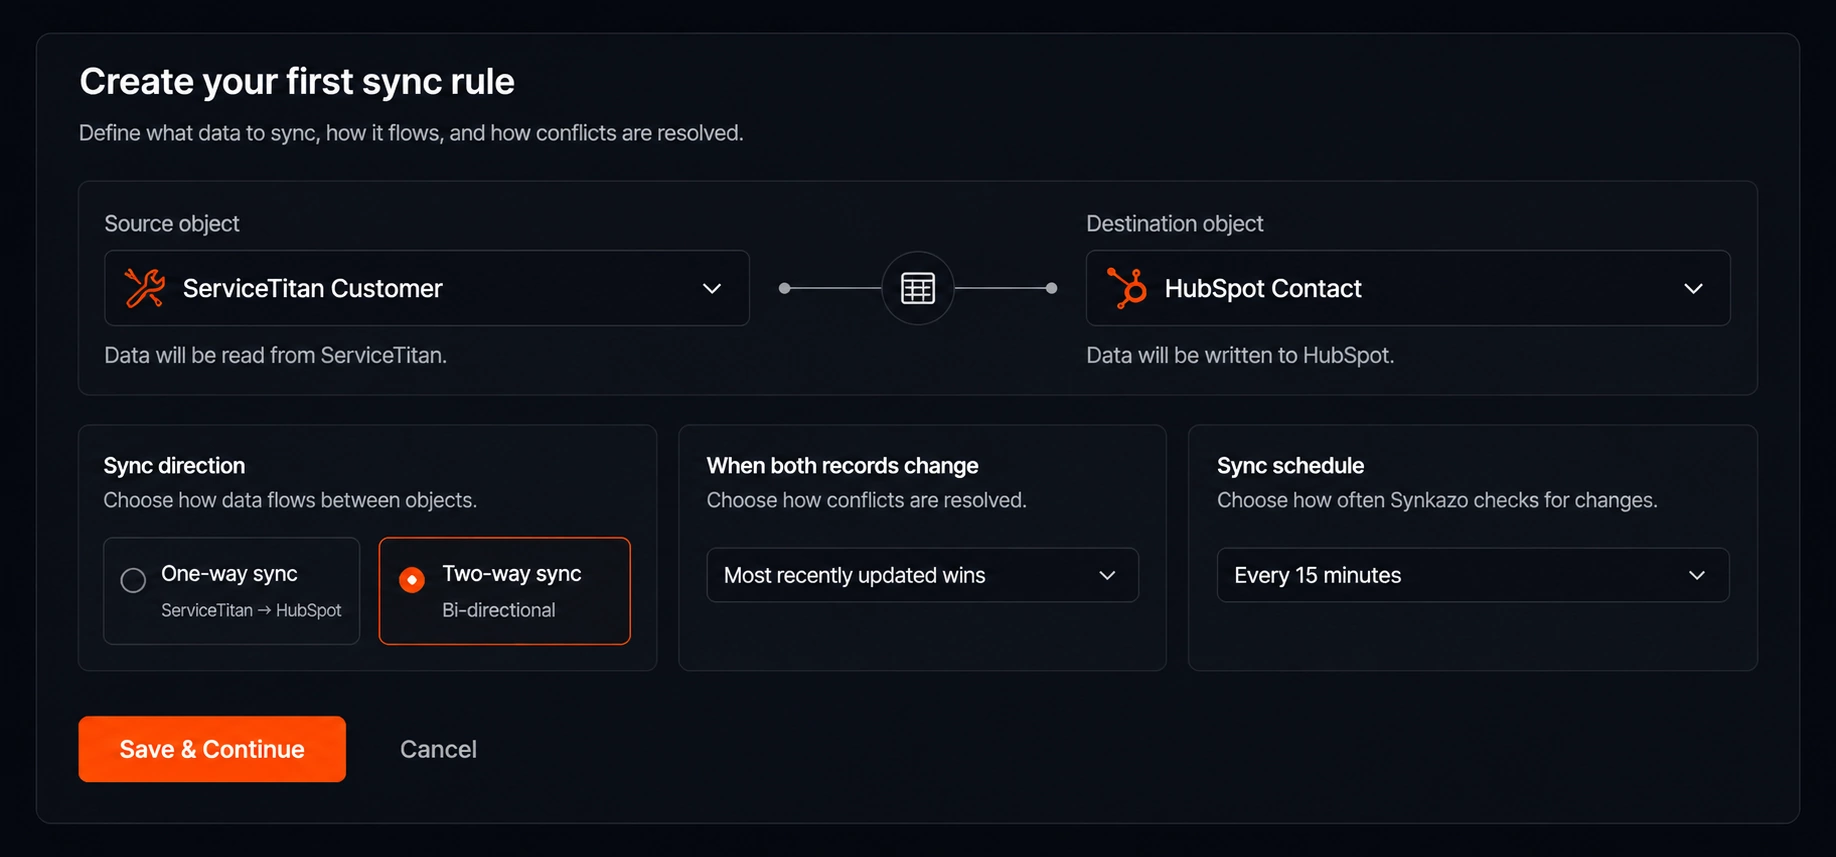Click 'Define what data to sync' subtitle
This screenshot has width=1836, height=857.
click(411, 133)
